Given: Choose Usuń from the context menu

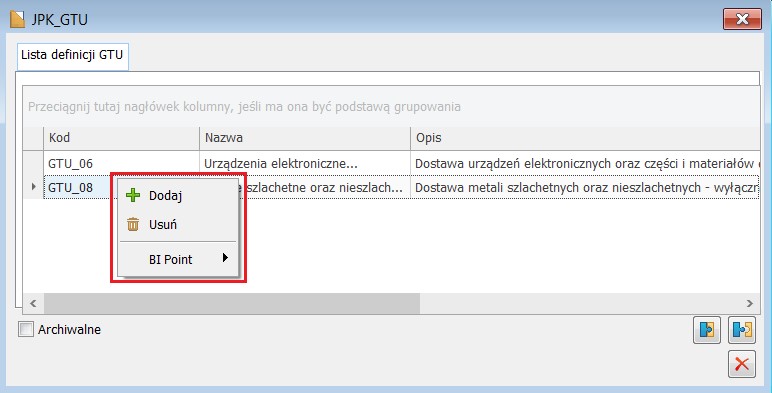Looking at the screenshot, I should 178,225.
